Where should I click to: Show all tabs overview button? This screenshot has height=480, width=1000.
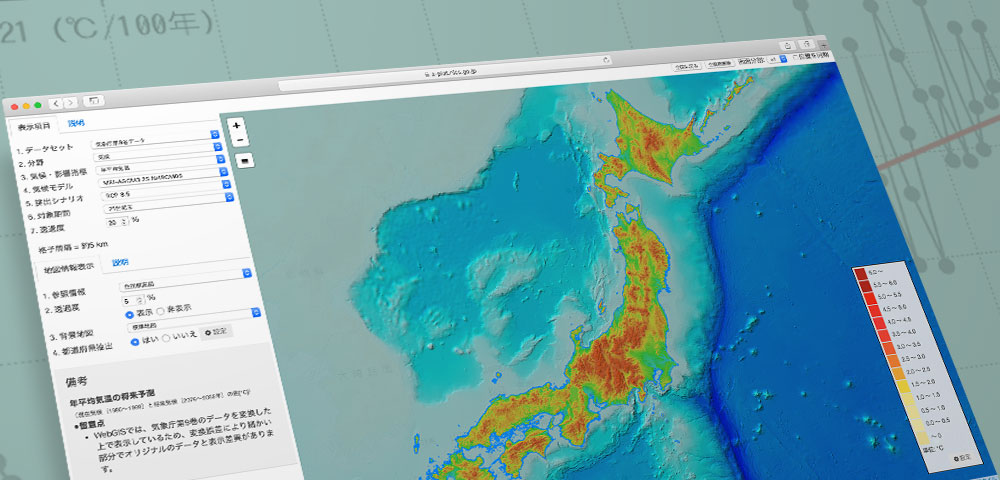click(807, 43)
